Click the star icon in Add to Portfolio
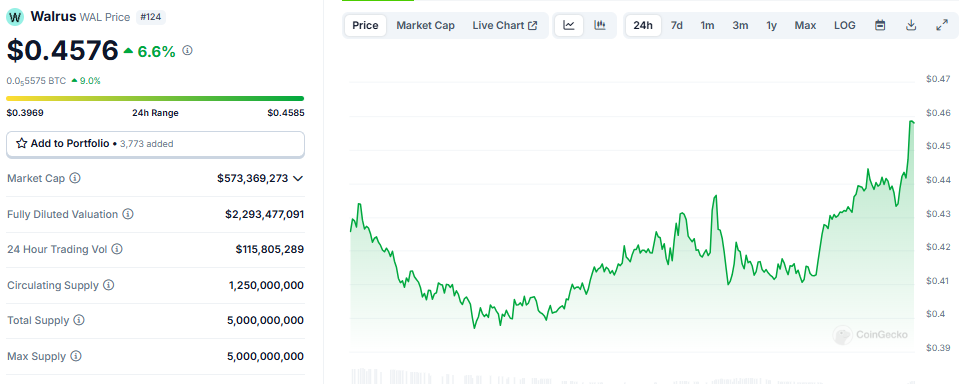The image size is (968, 384). [22, 143]
